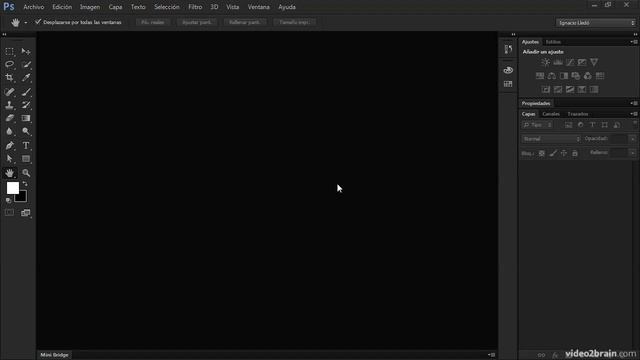The width and height of the screenshot is (640, 360).
Task: Select the Spot Healing Brush tool
Action: (9, 92)
